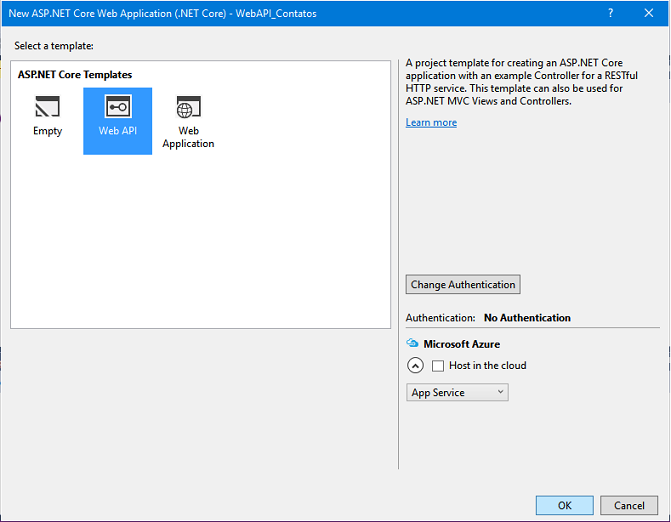The height and width of the screenshot is (522, 671).
Task: Click the template description paragraph
Action: [x=522, y=82]
